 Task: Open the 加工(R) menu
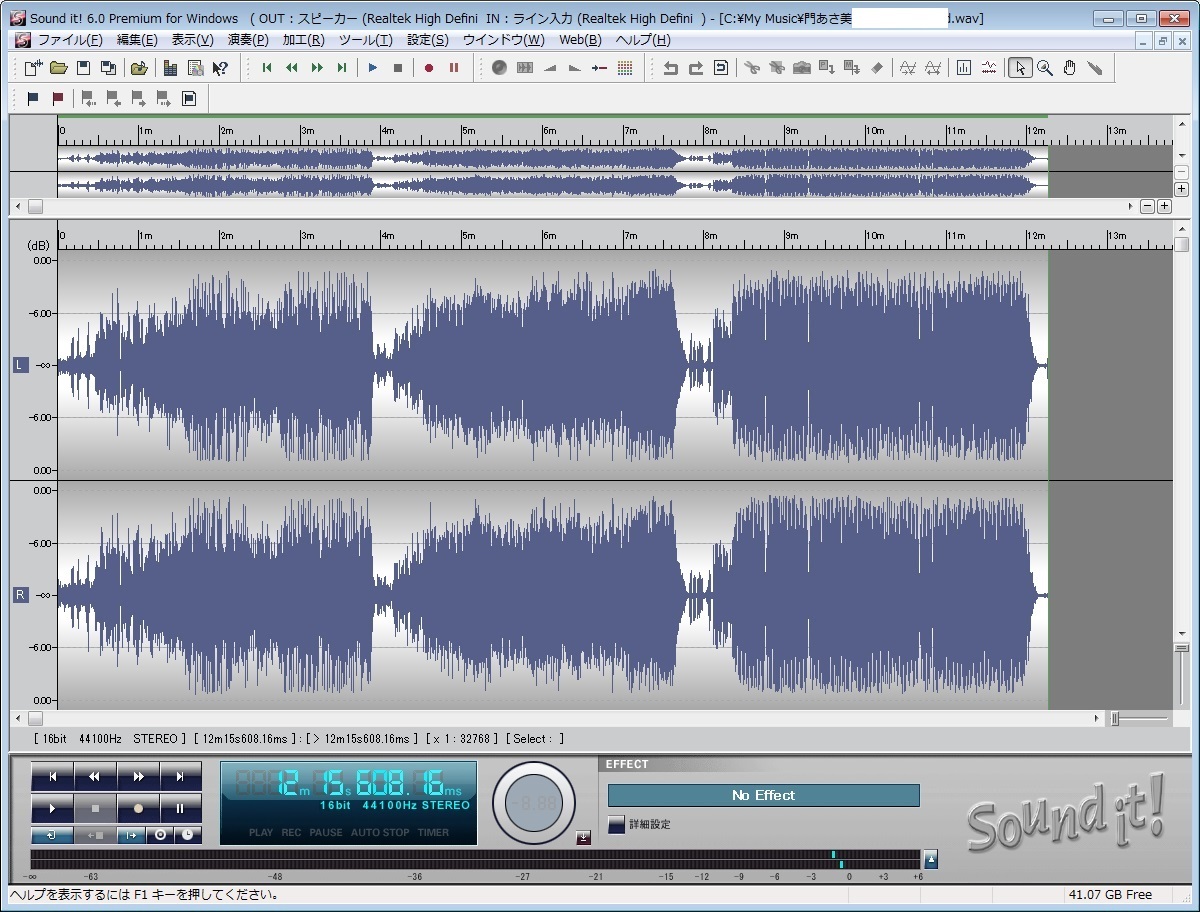303,40
